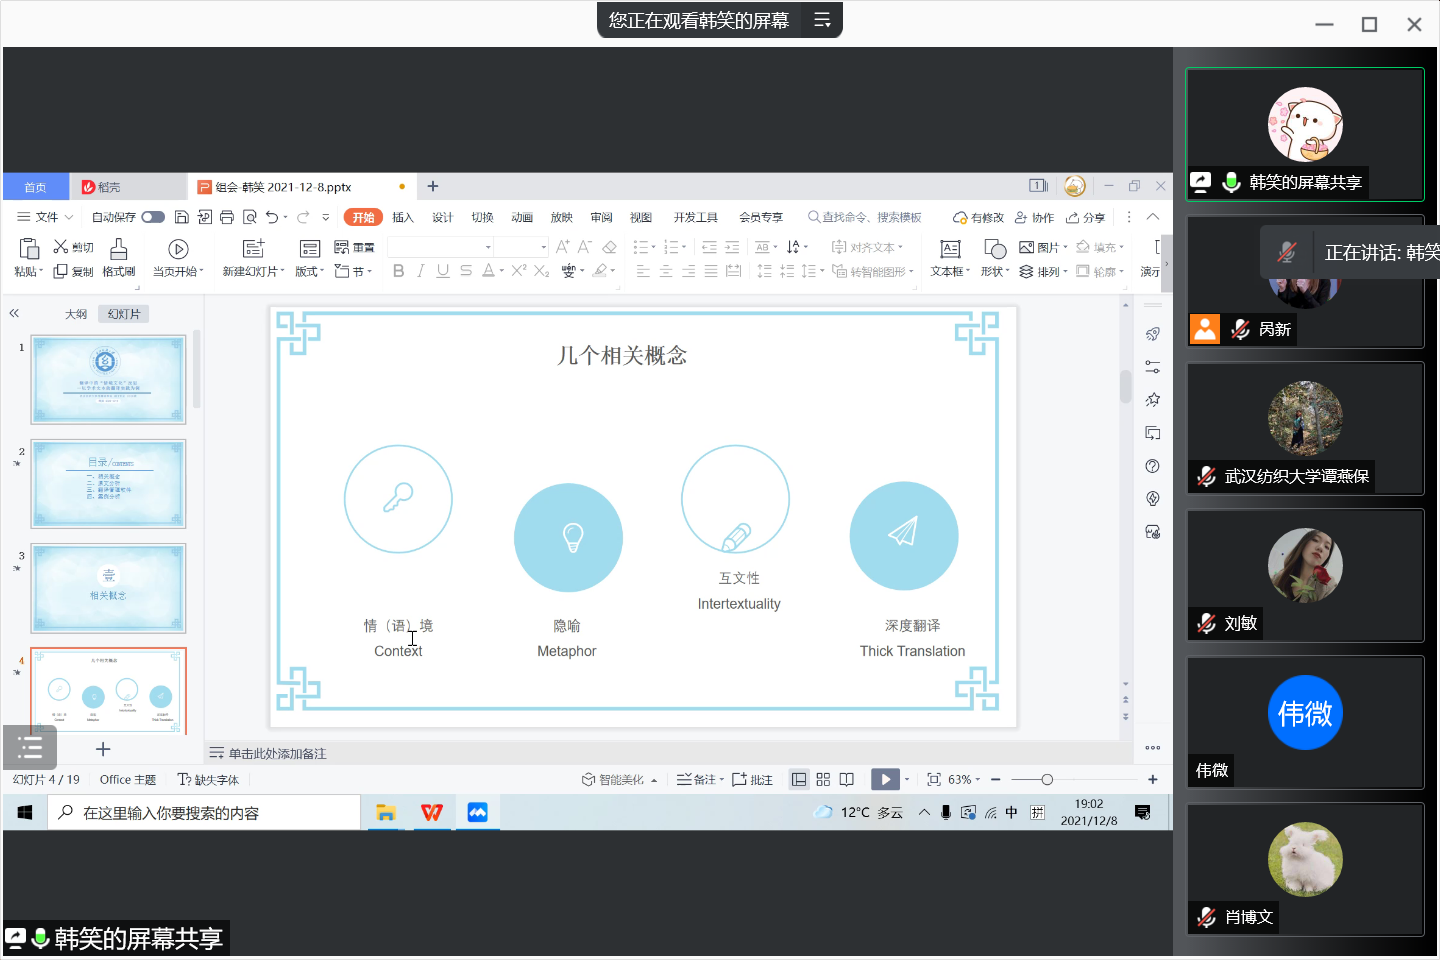The height and width of the screenshot is (960, 1440).
Task: Click the 分享 share button
Action: tap(1086, 217)
